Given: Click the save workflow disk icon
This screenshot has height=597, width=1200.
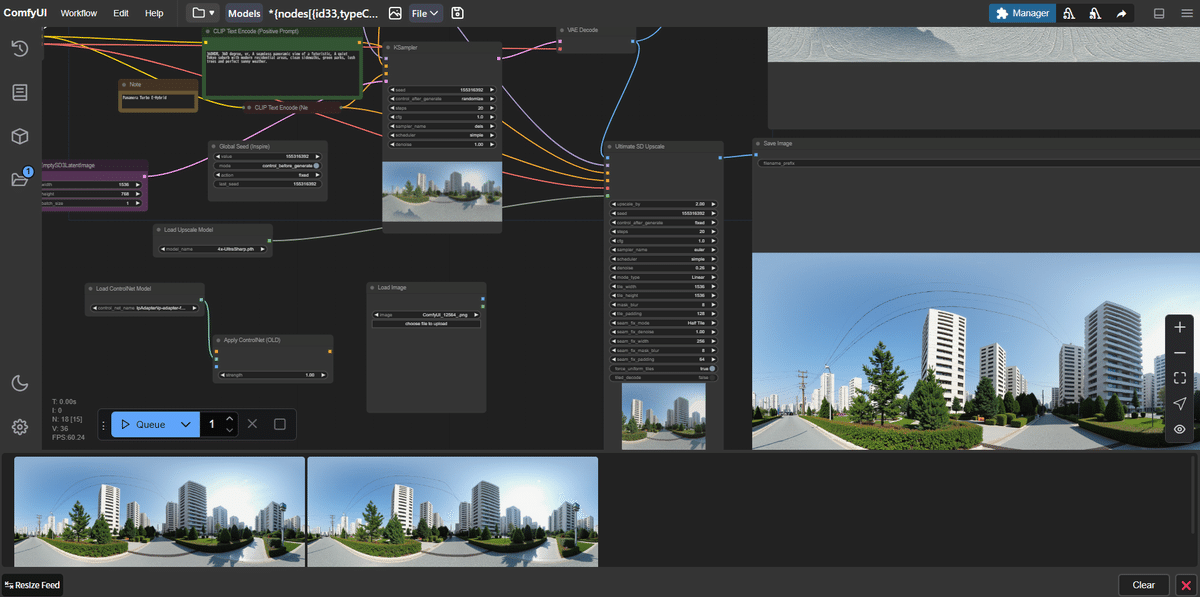Looking at the screenshot, I should [x=457, y=13].
